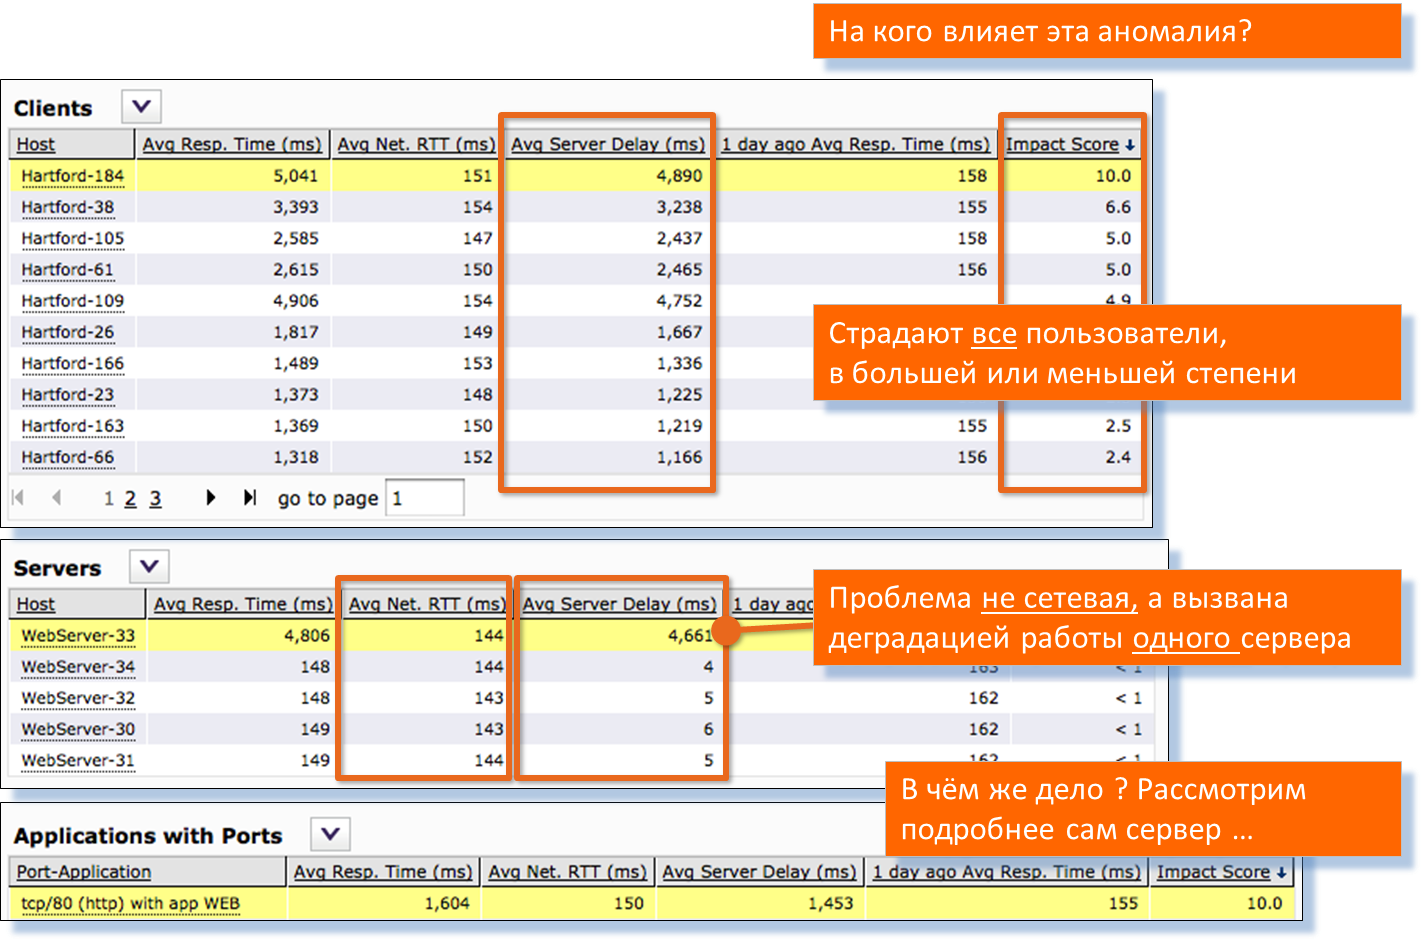Viewport: 1423px width, 942px height.
Task: Select WebServer-33 server delay 4,661
Action: [690, 635]
